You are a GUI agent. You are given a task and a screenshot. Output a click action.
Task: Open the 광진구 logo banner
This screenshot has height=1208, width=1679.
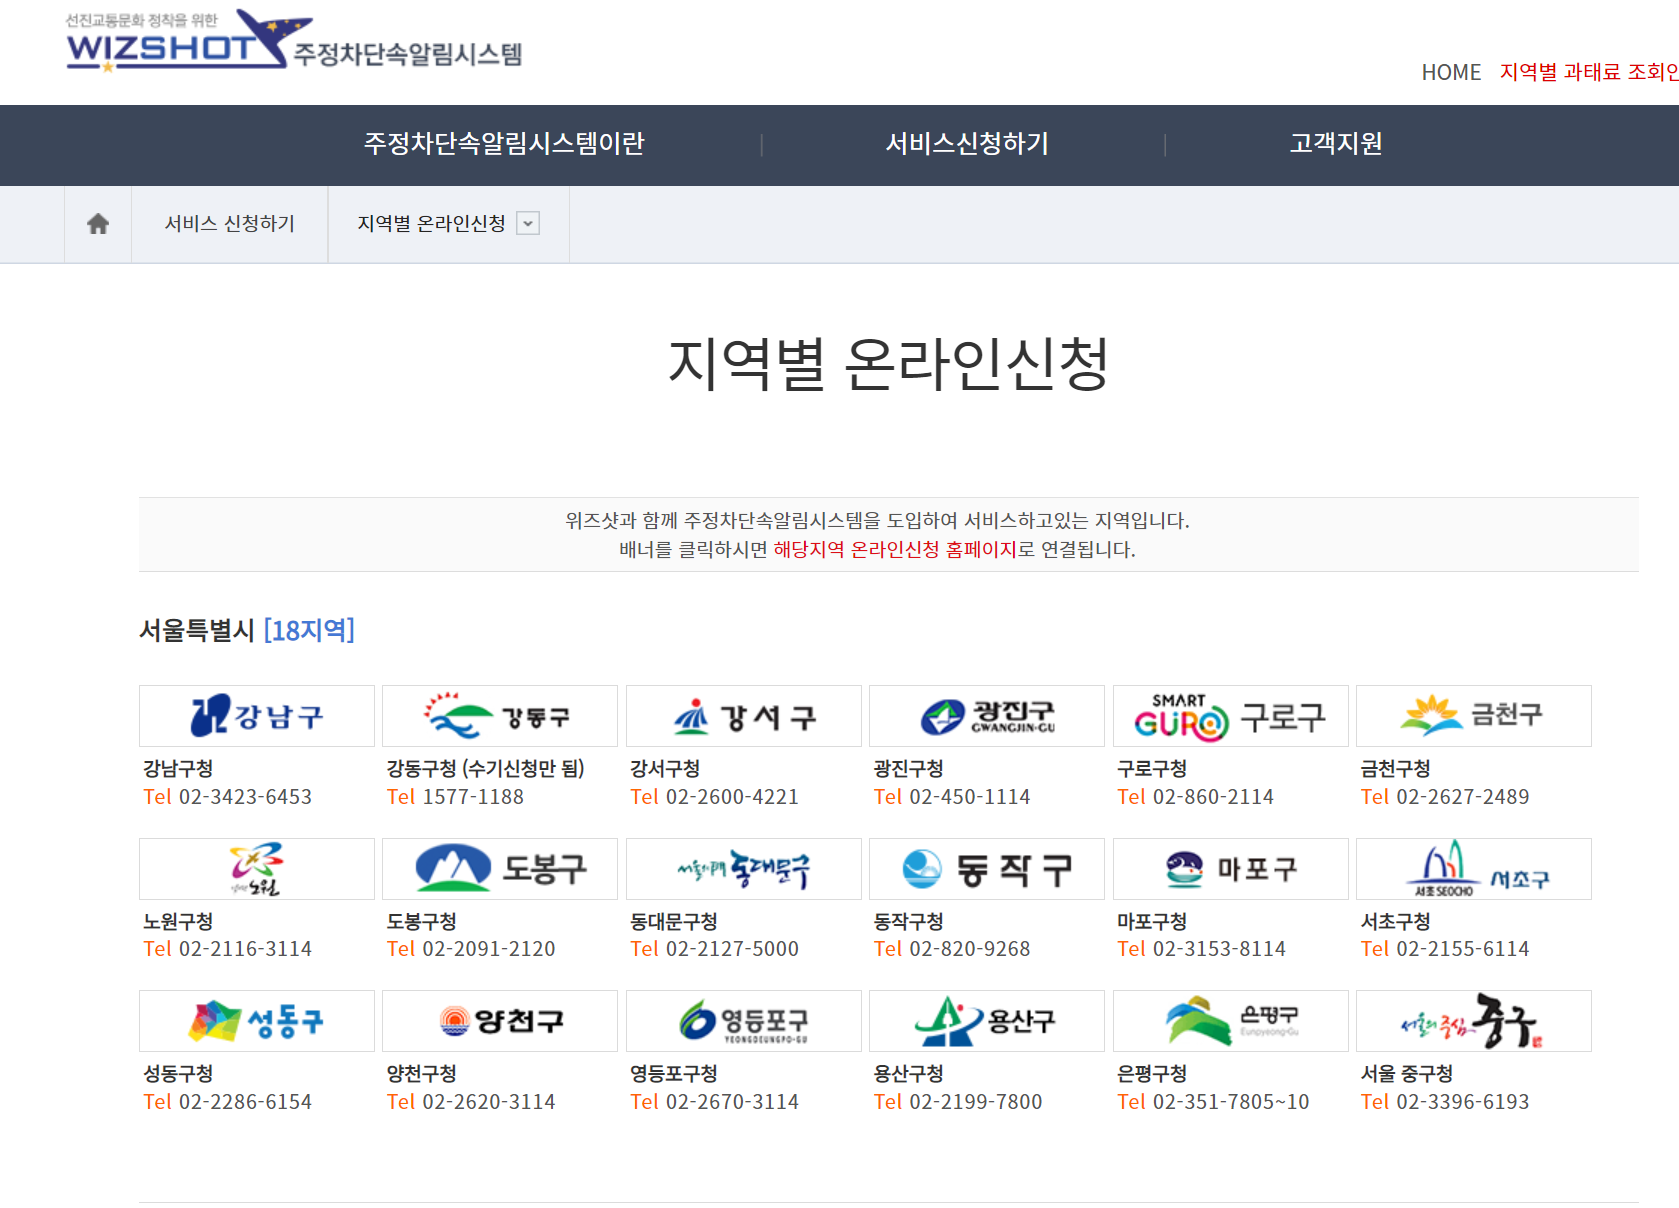[987, 716]
